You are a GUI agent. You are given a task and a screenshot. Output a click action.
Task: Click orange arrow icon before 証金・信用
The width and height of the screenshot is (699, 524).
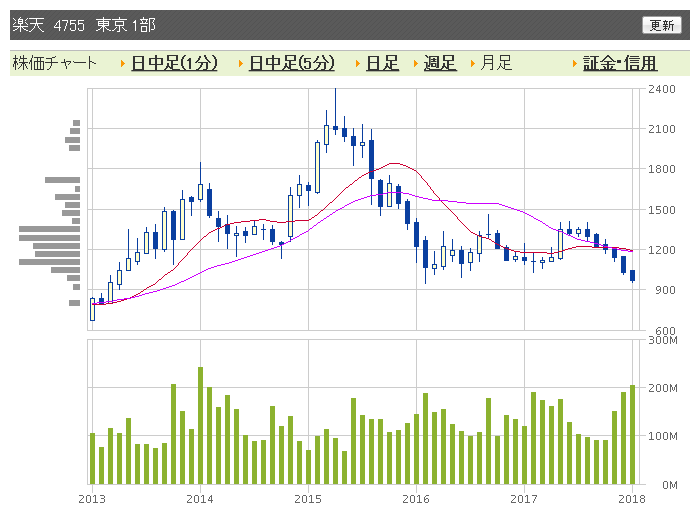coord(575,64)
